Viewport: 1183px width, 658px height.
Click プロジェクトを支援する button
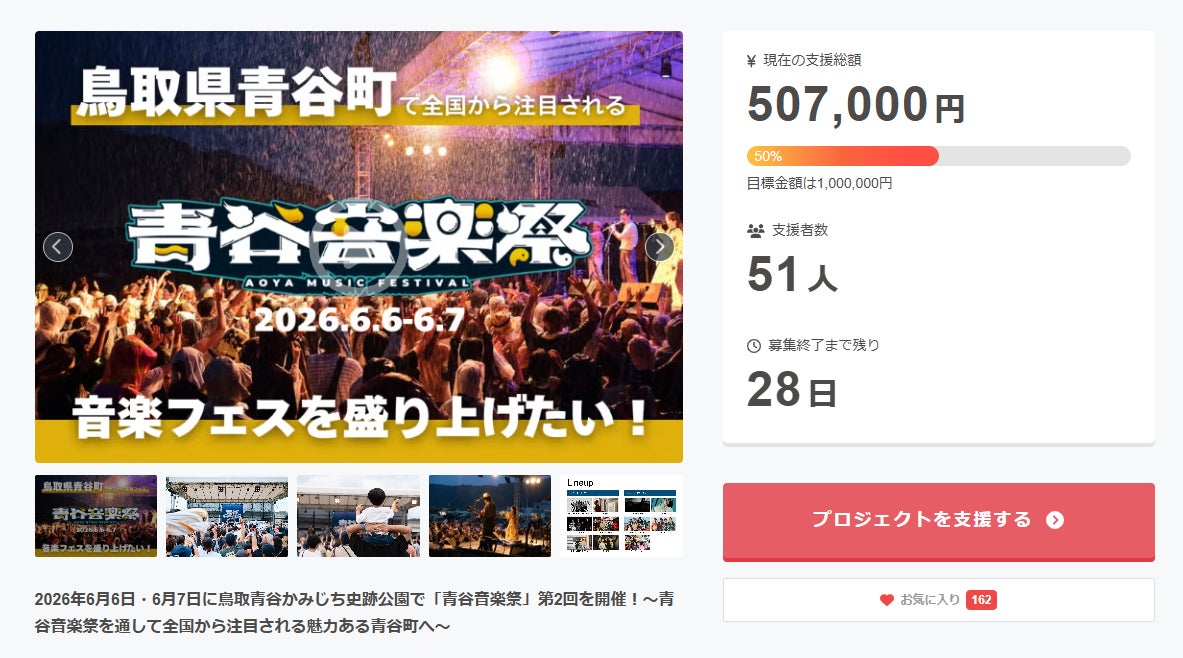(939, 521)
